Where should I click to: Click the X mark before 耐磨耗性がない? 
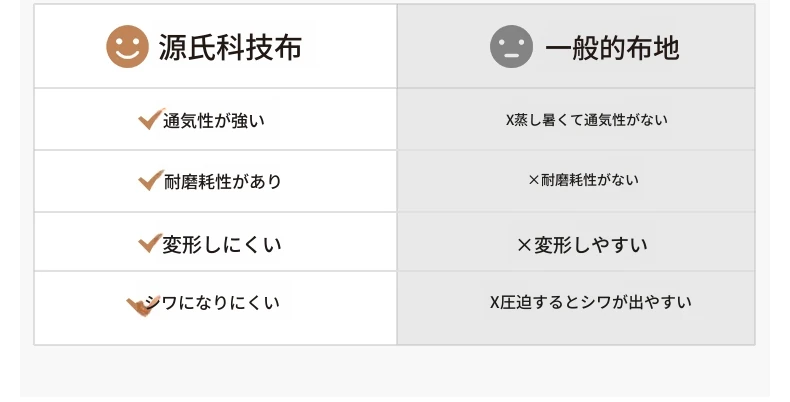[534, 180]
